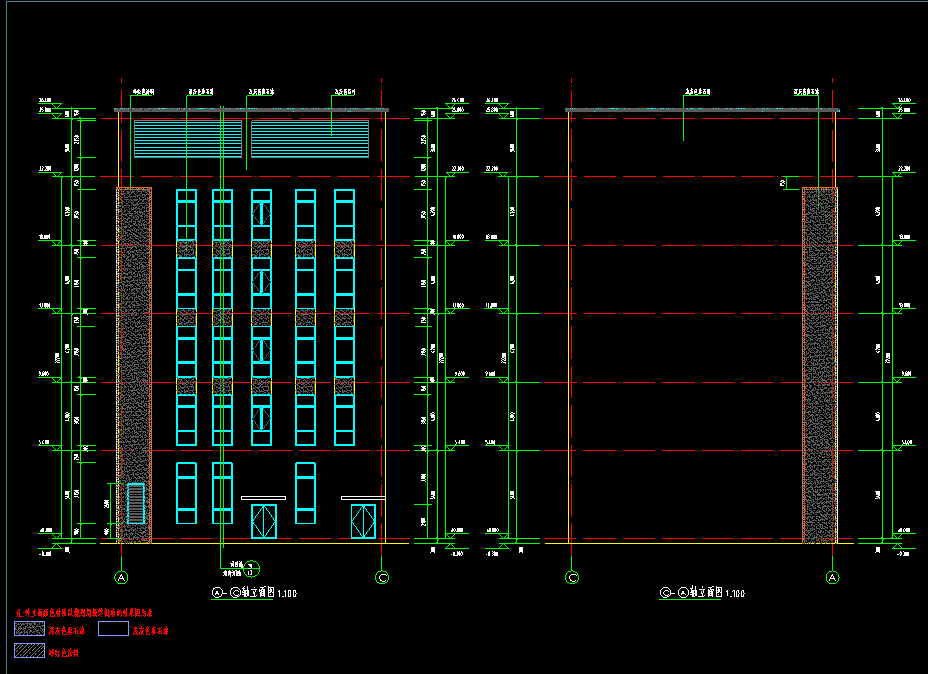928x674 pixels.
Task: Click axis bubble C under right elevation
Action: pyautogui.click(x=573, y=577)
